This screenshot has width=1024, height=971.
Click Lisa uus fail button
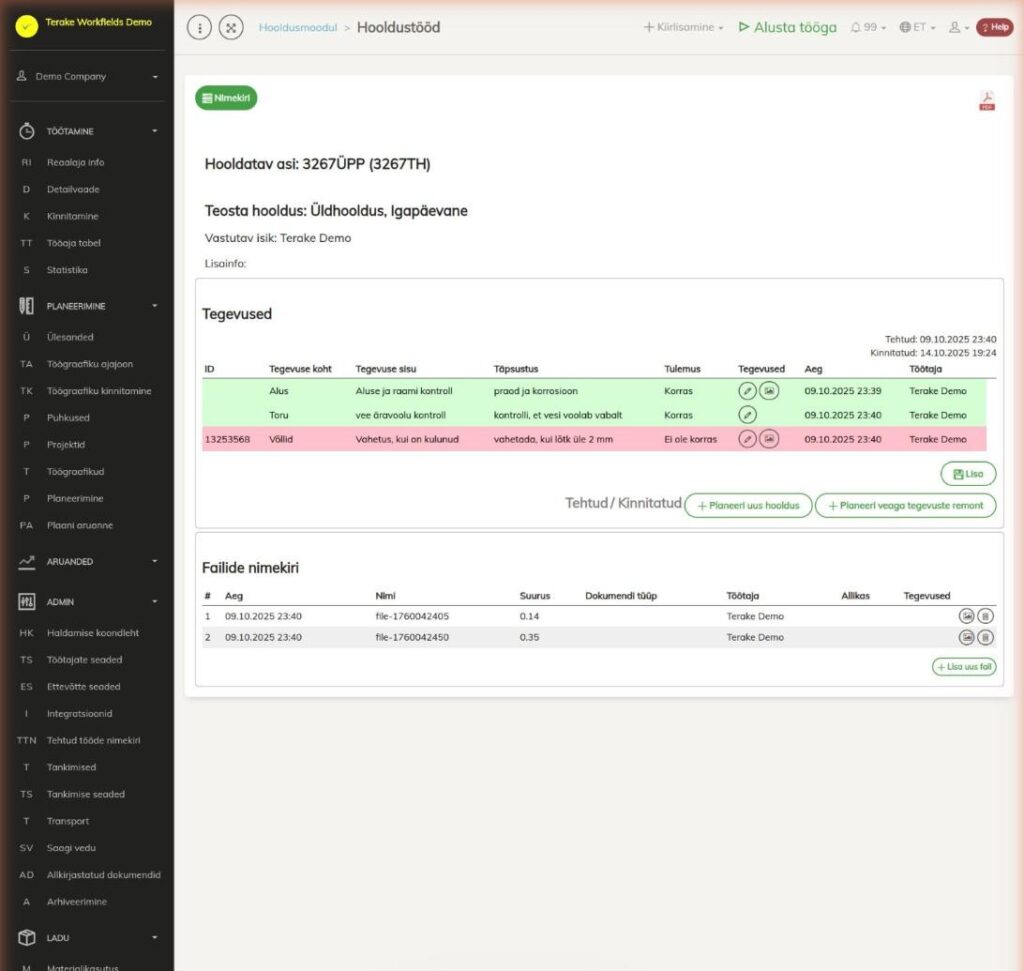tap(964, 667)
